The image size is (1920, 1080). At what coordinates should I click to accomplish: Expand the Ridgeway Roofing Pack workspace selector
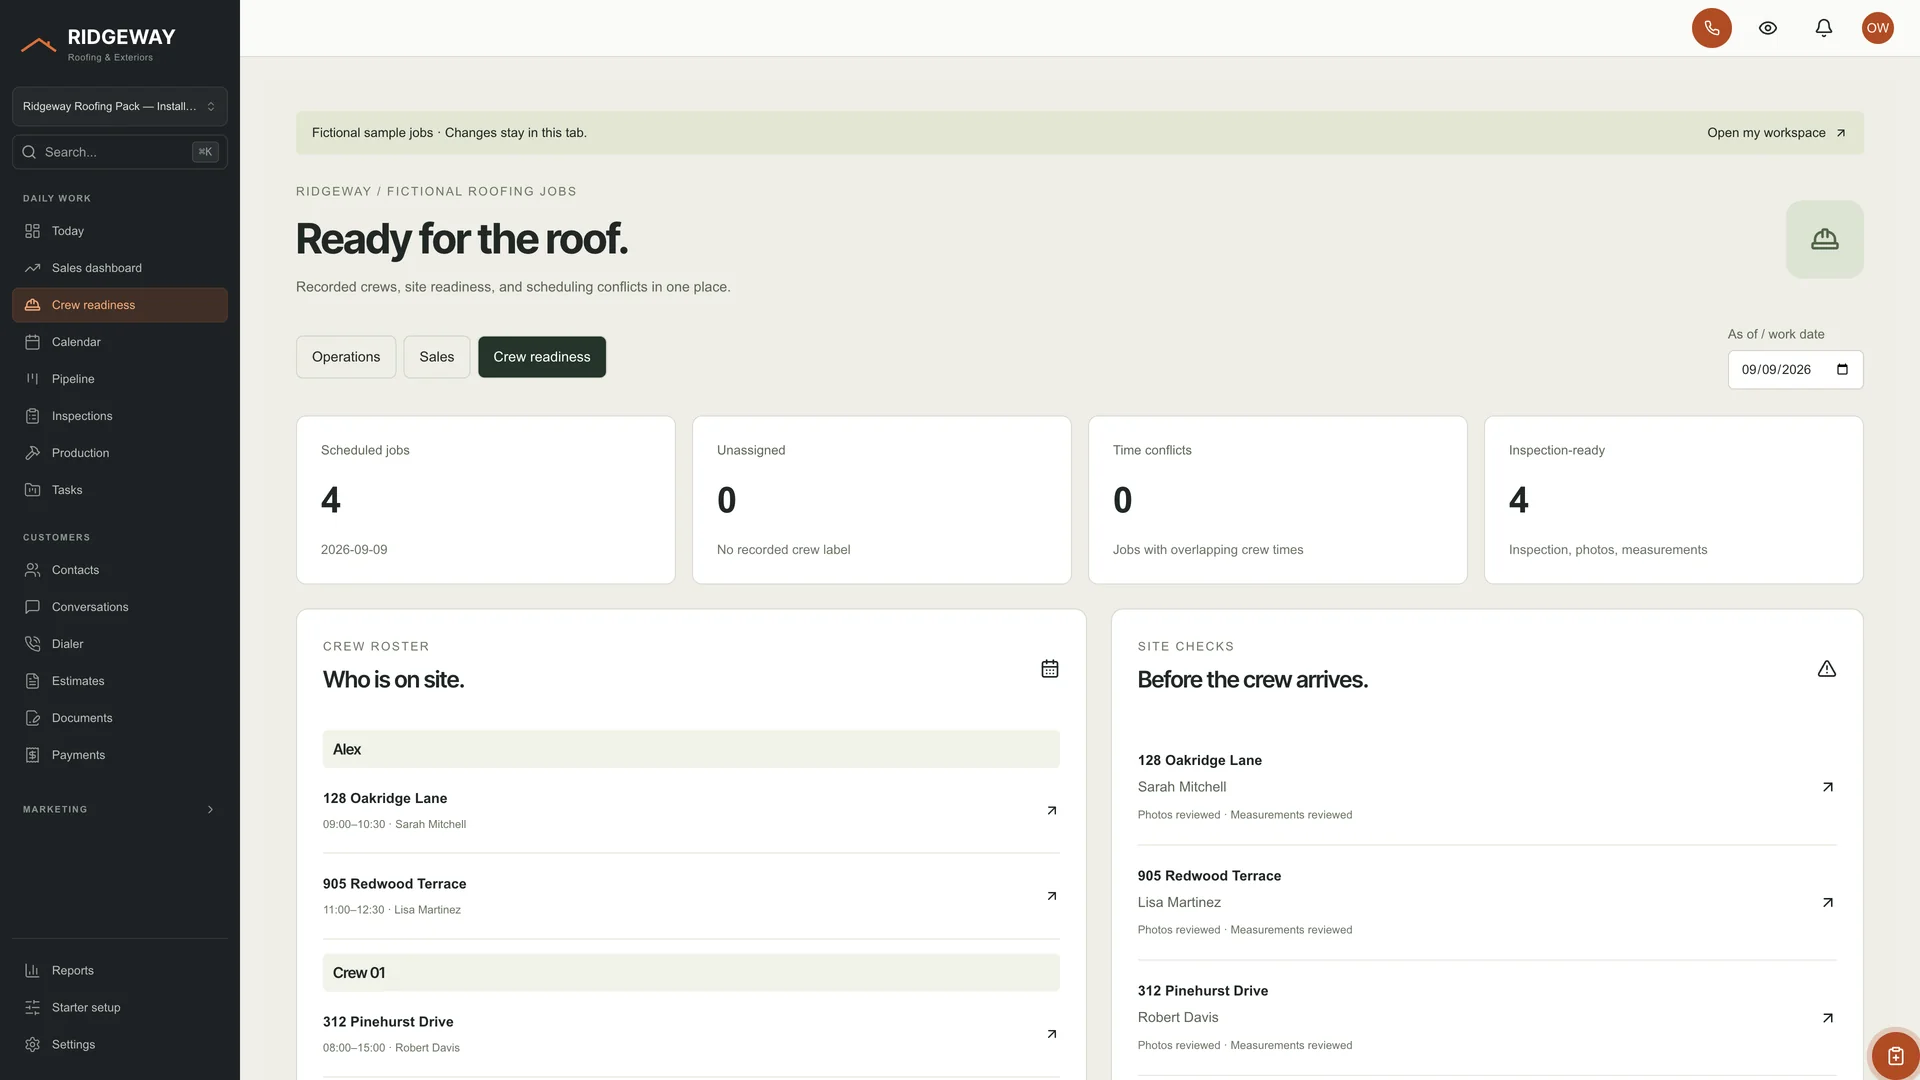pyautogui.click(x=120, y=106)
